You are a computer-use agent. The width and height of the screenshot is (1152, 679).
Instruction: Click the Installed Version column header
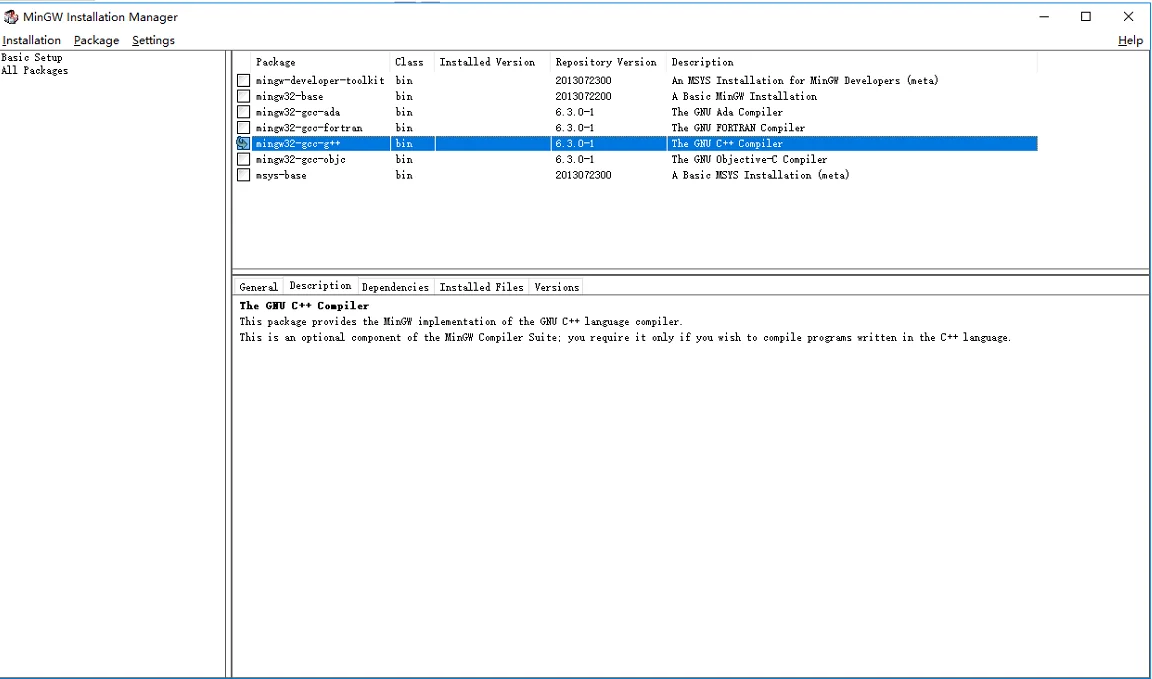click(x=492, y=62)
